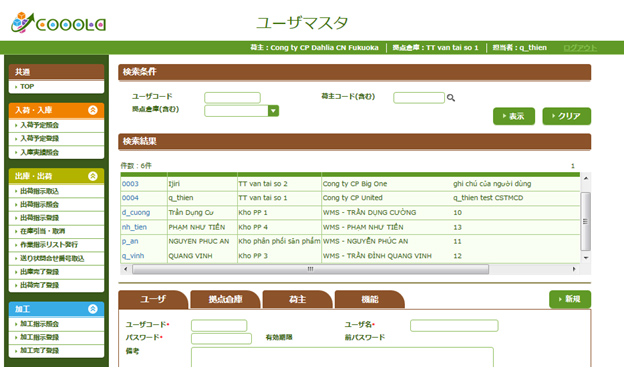Click the horizontal scrollbar thumb in results
The width and height of the screenshot is (624, 376).
coord(310,269)
